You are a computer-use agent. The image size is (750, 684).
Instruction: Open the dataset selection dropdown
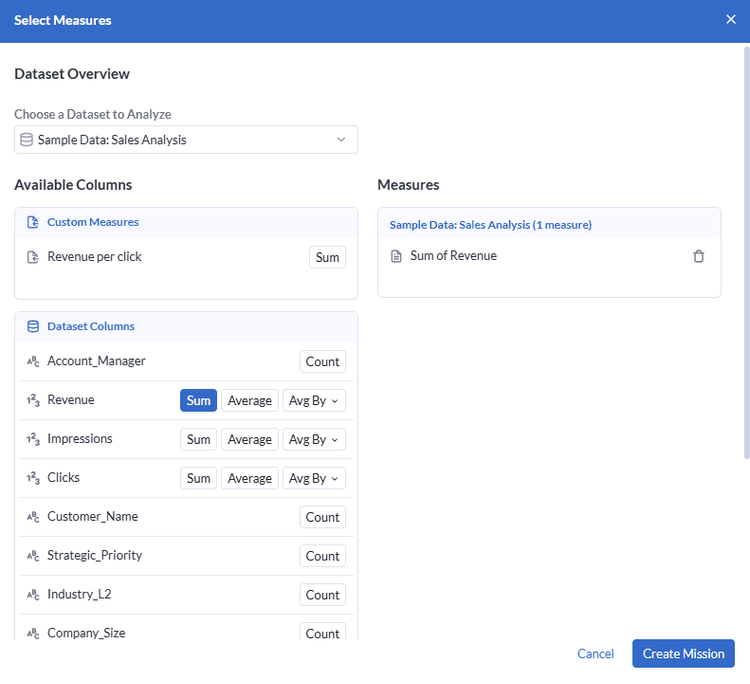(x=186, y=140)
